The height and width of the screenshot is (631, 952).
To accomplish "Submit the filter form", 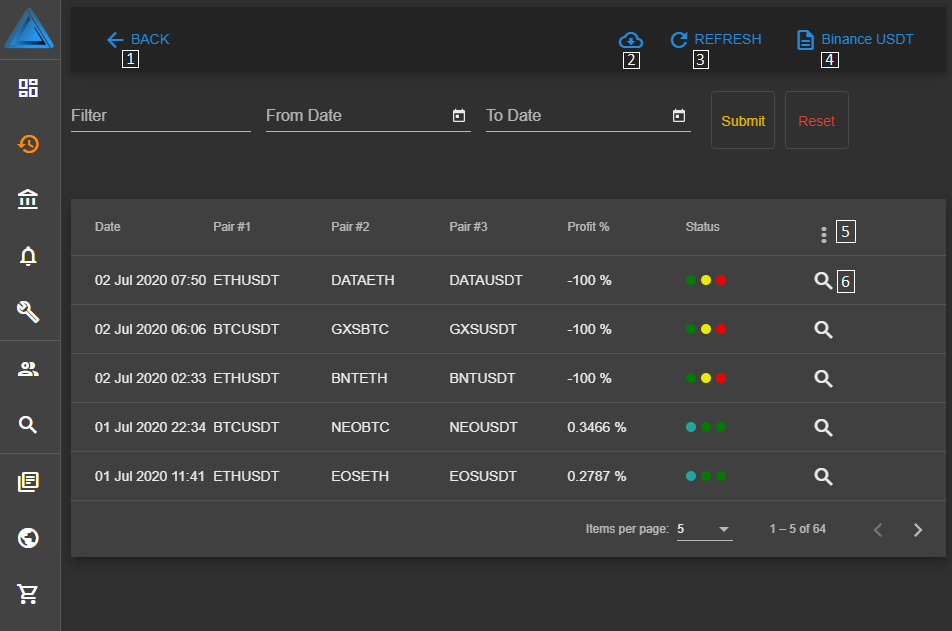I will [743, 120].
